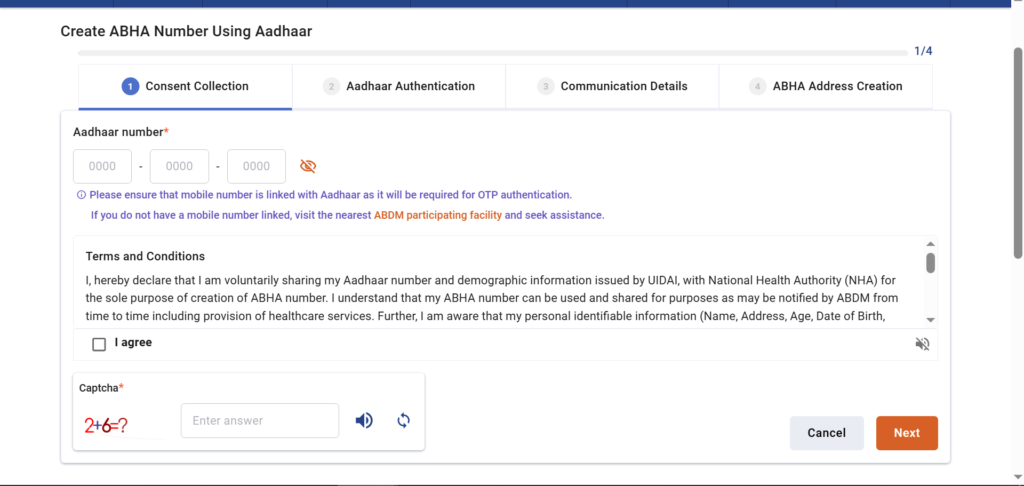Click step 2 circle icon in stepper

point(331,87)
